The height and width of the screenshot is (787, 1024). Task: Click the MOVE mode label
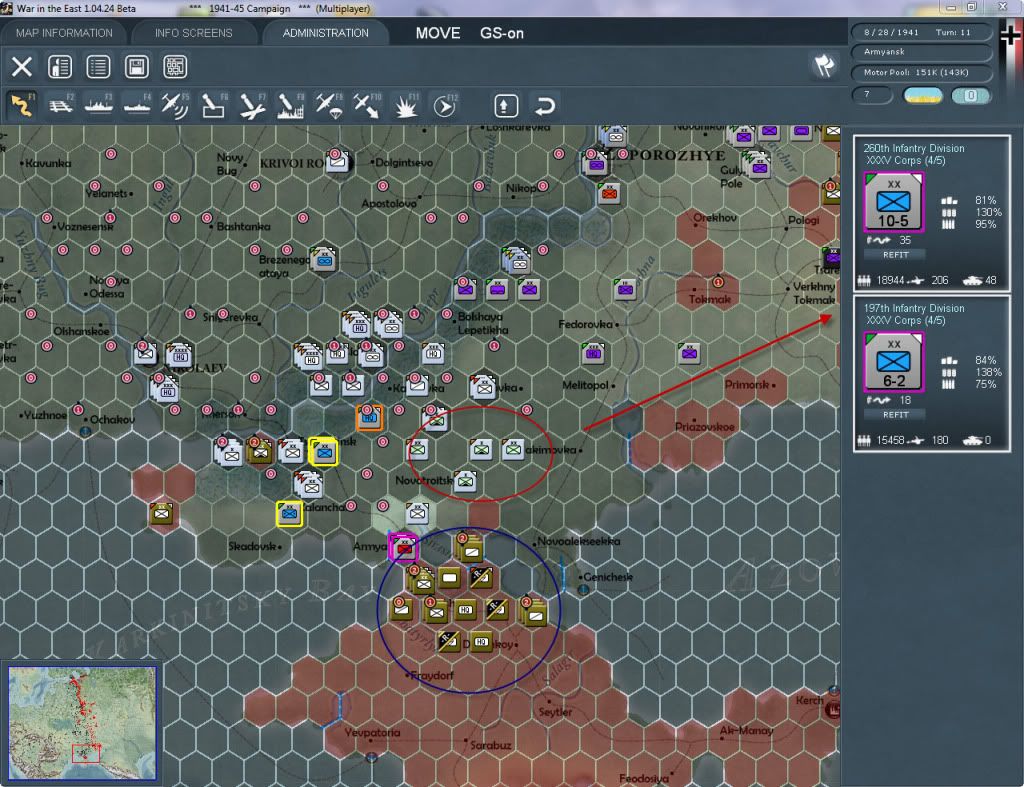click(438, 33)
